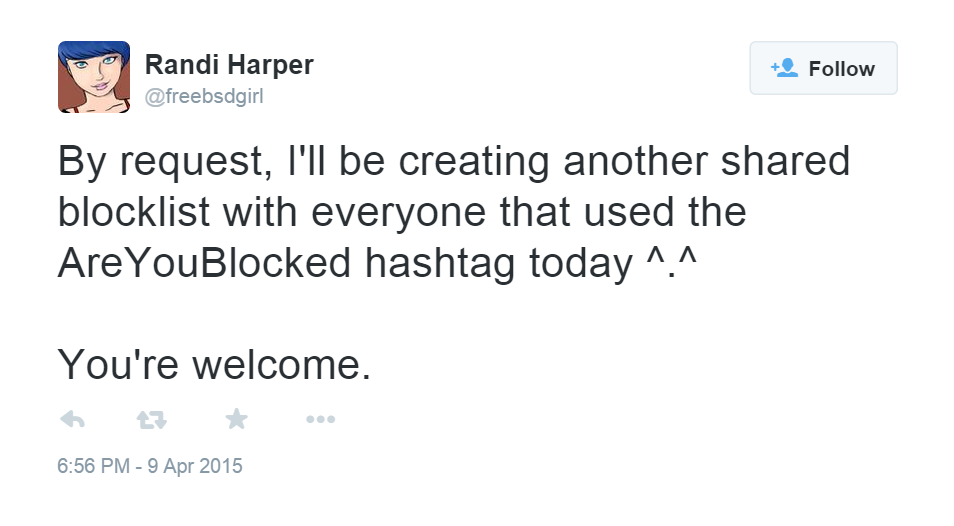
Task: Click the 6:56 PM time text
Action: click(94, 466)
